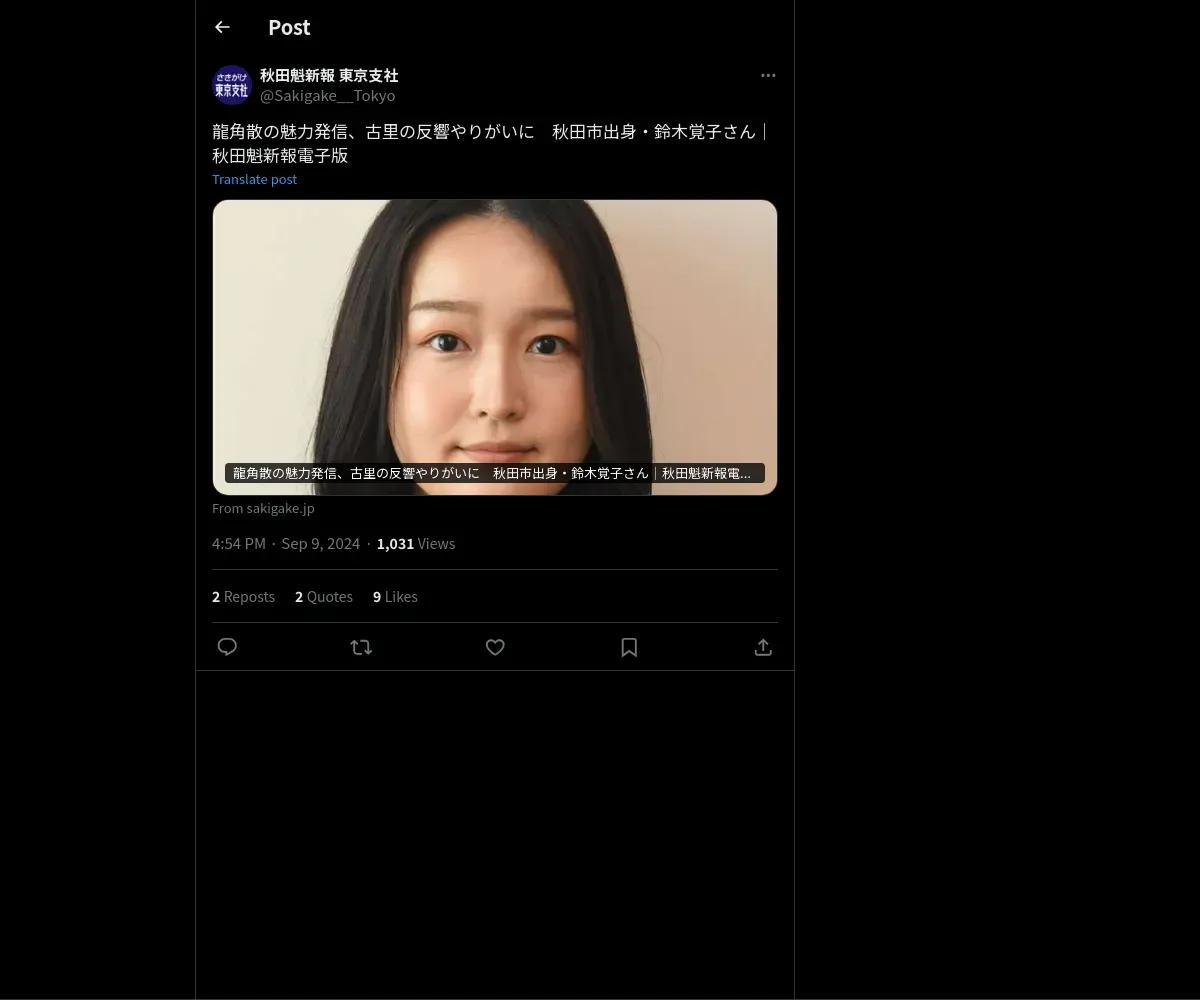Bookmark this post
This screenshot has width=1200, height=1000.
point(629,647)
